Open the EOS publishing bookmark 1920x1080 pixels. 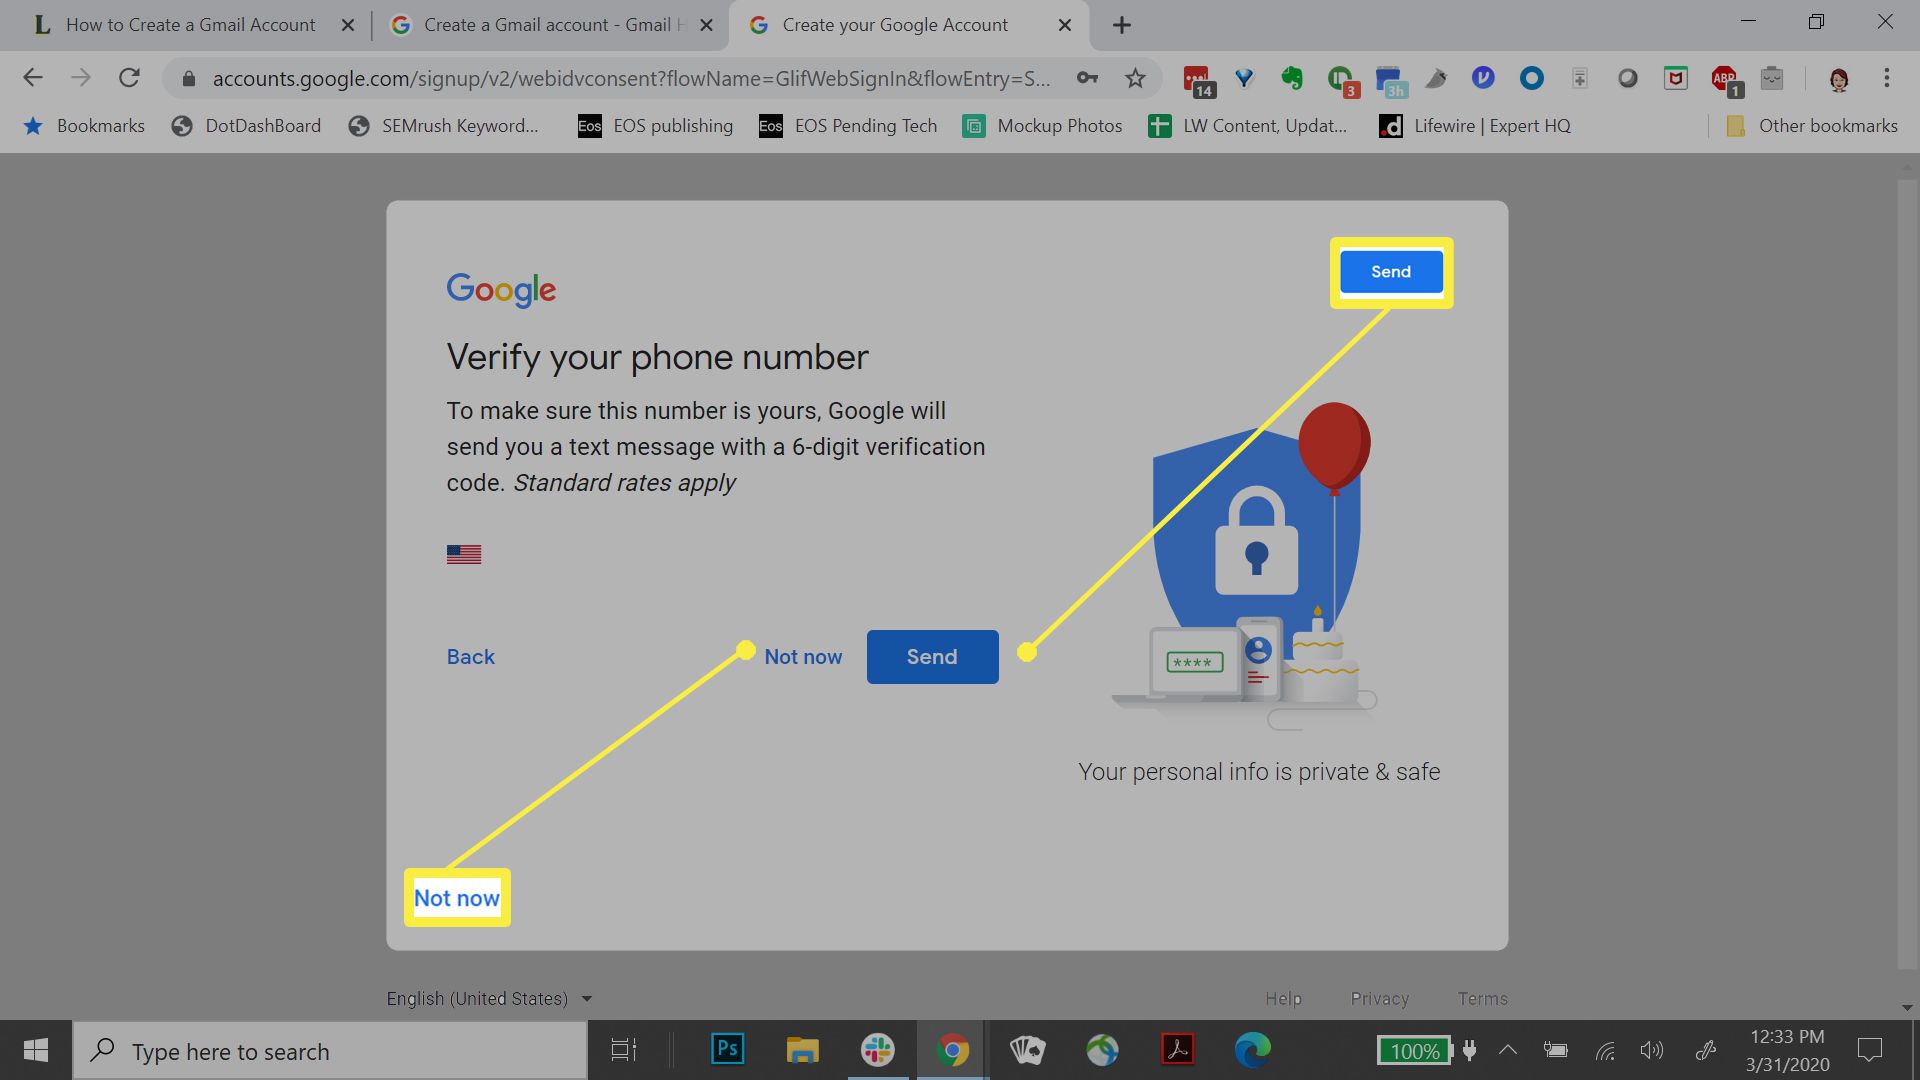655,126
